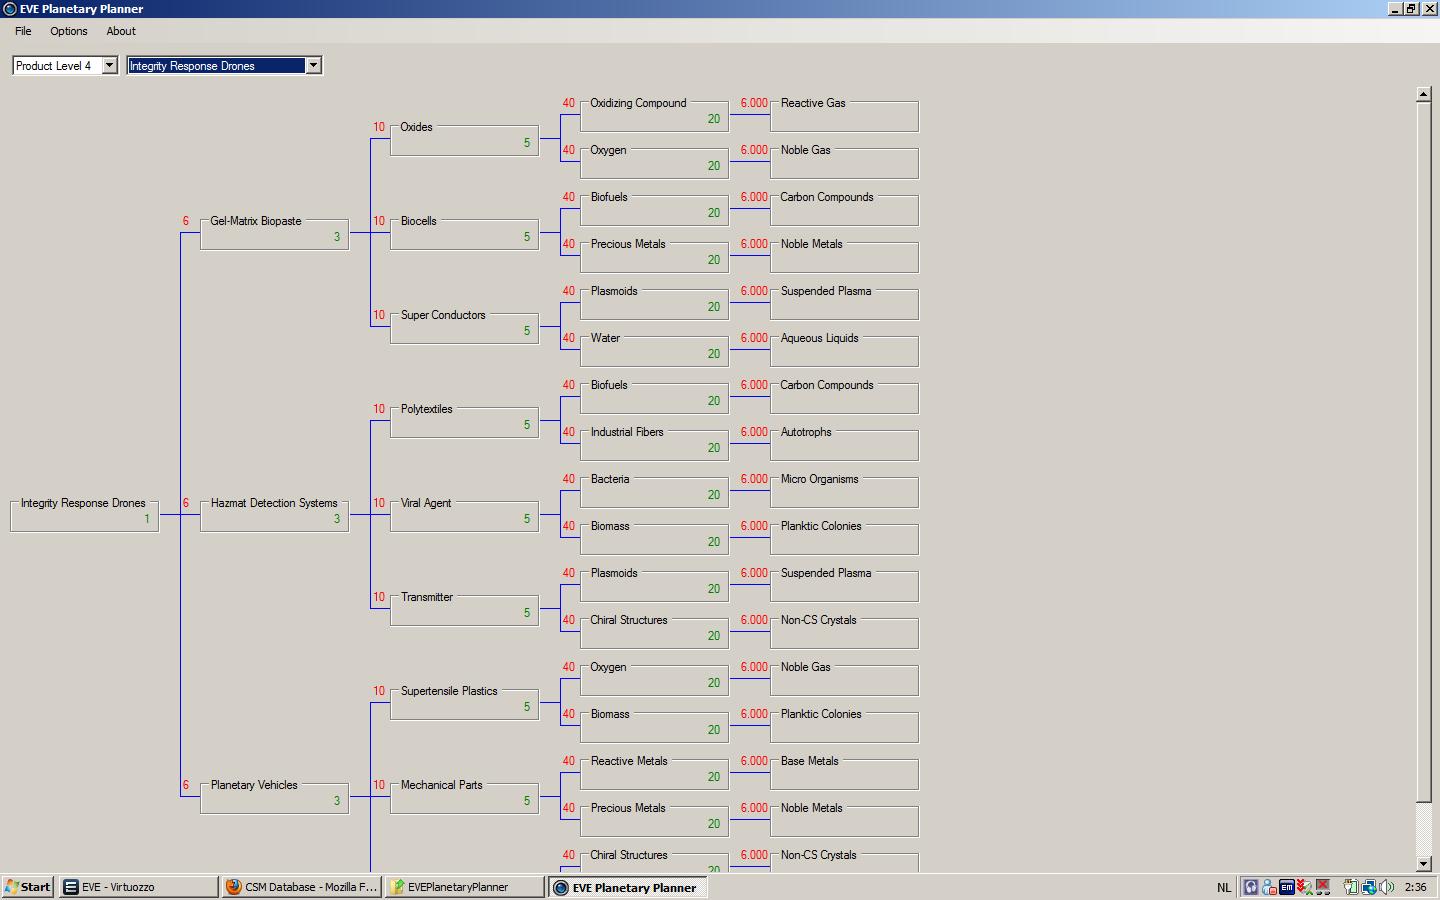The image size is (1440, 900).
Task: Select Oxygen under the Supertensile Plastics branch
Action: point(654,678)
